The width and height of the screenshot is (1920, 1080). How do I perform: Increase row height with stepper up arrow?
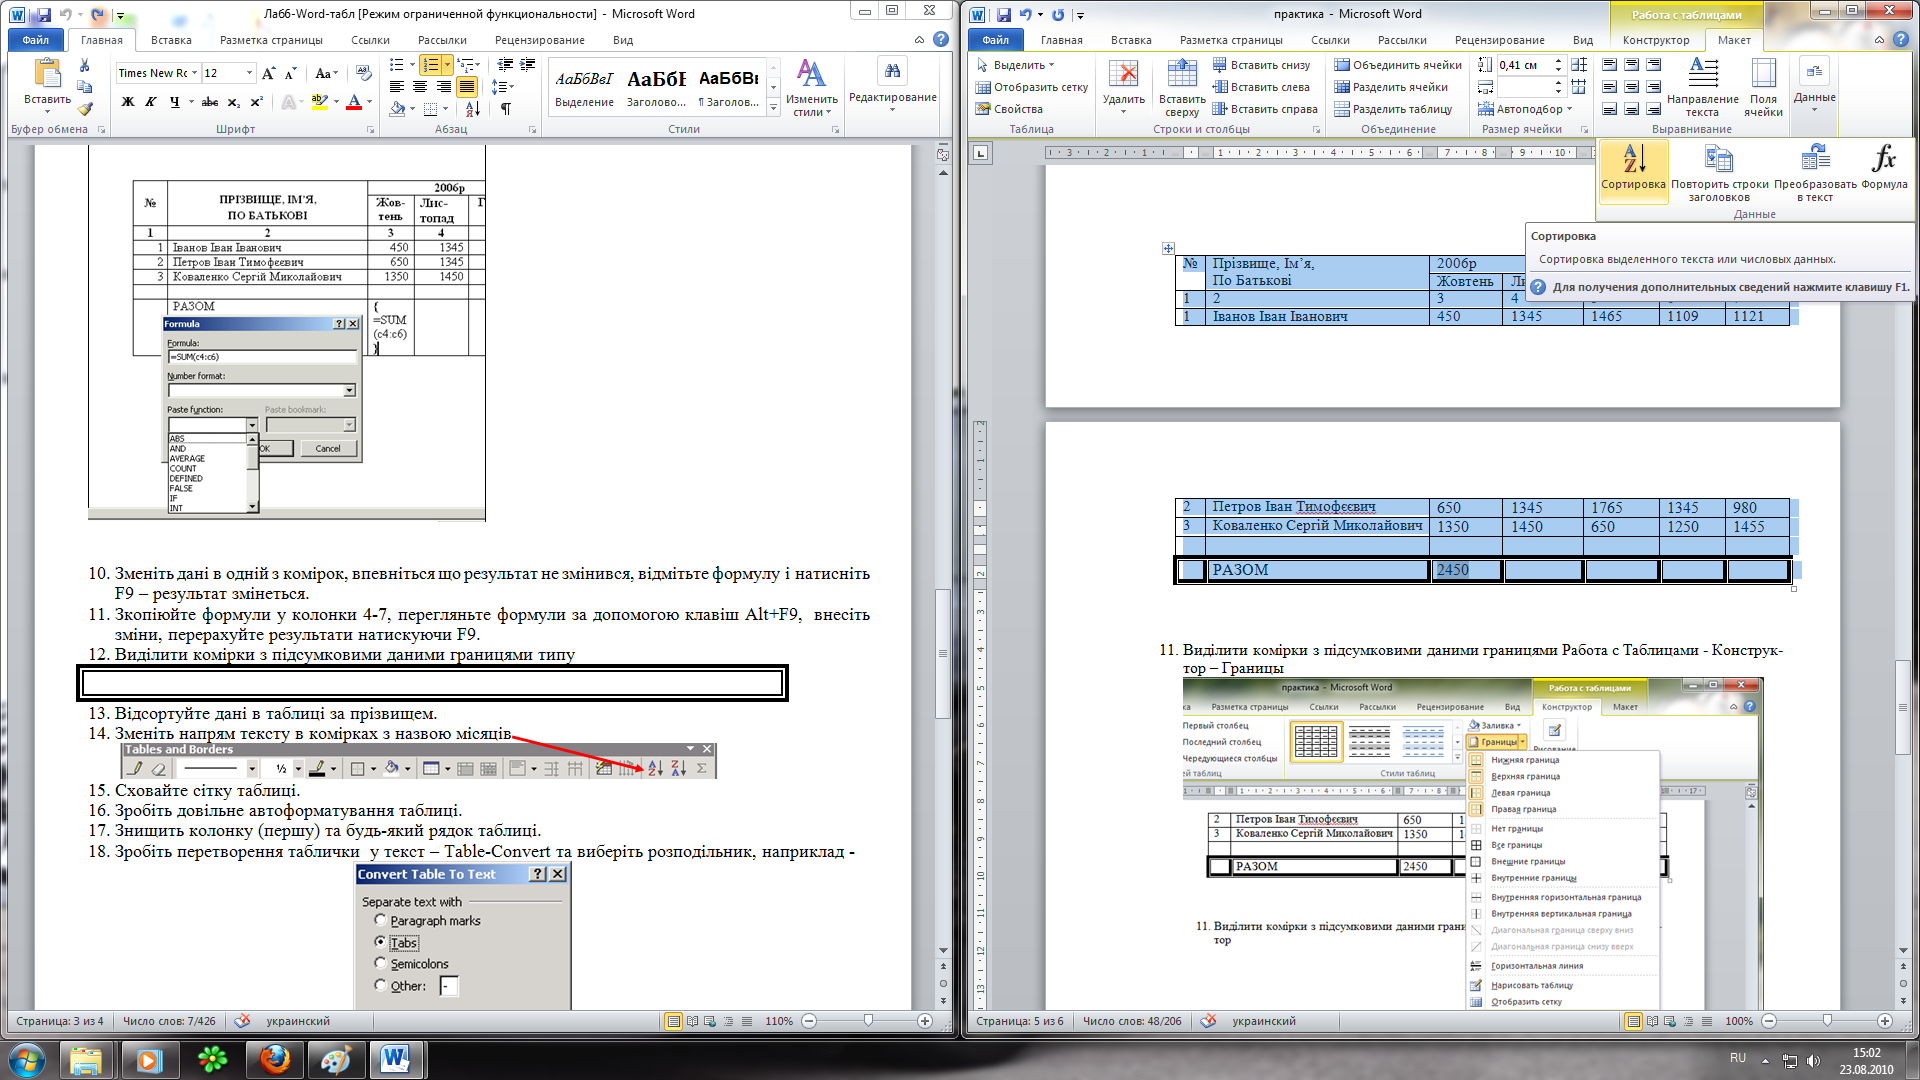coord(1557,61)
